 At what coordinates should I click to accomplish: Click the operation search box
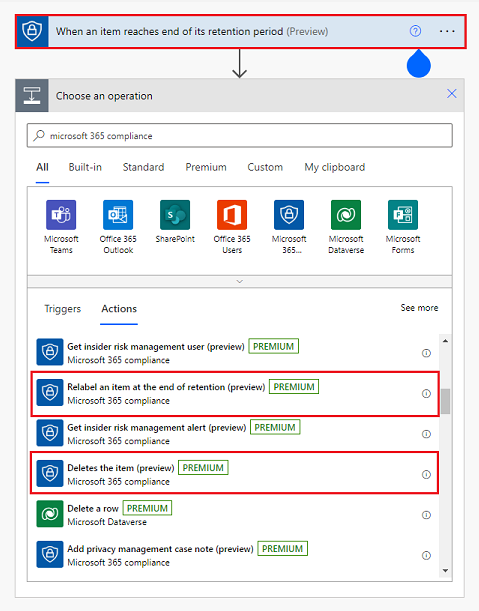pos(239,136)
